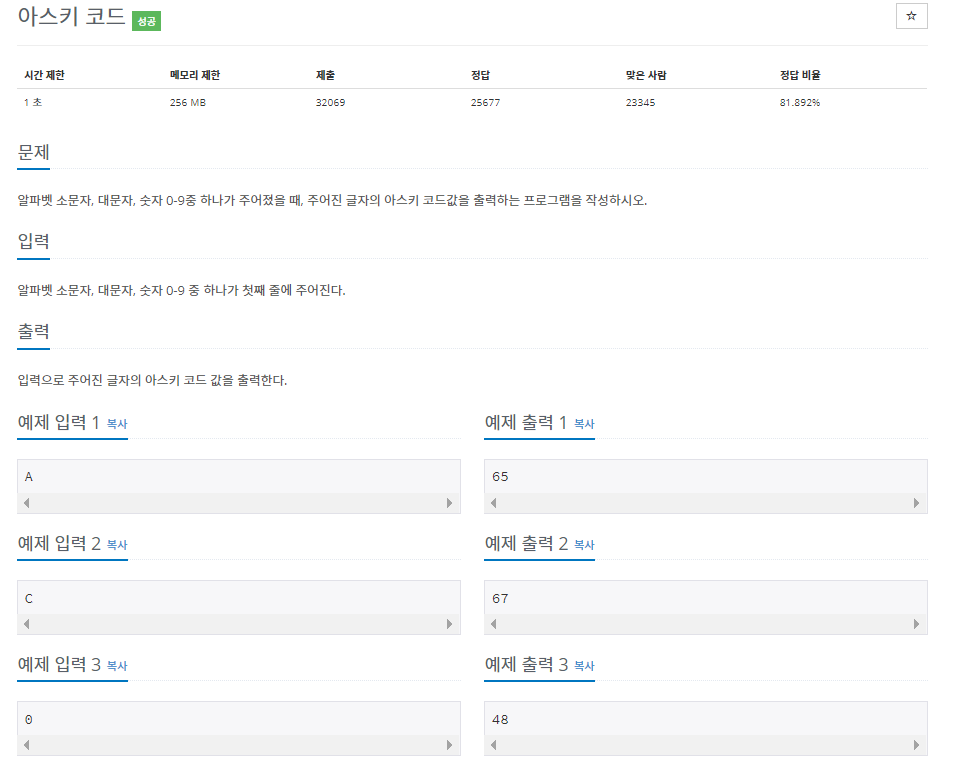Click the green 성공 badge
Viewport: 964px width, 769px height.
pyautogui.click(x=146, y=22)
